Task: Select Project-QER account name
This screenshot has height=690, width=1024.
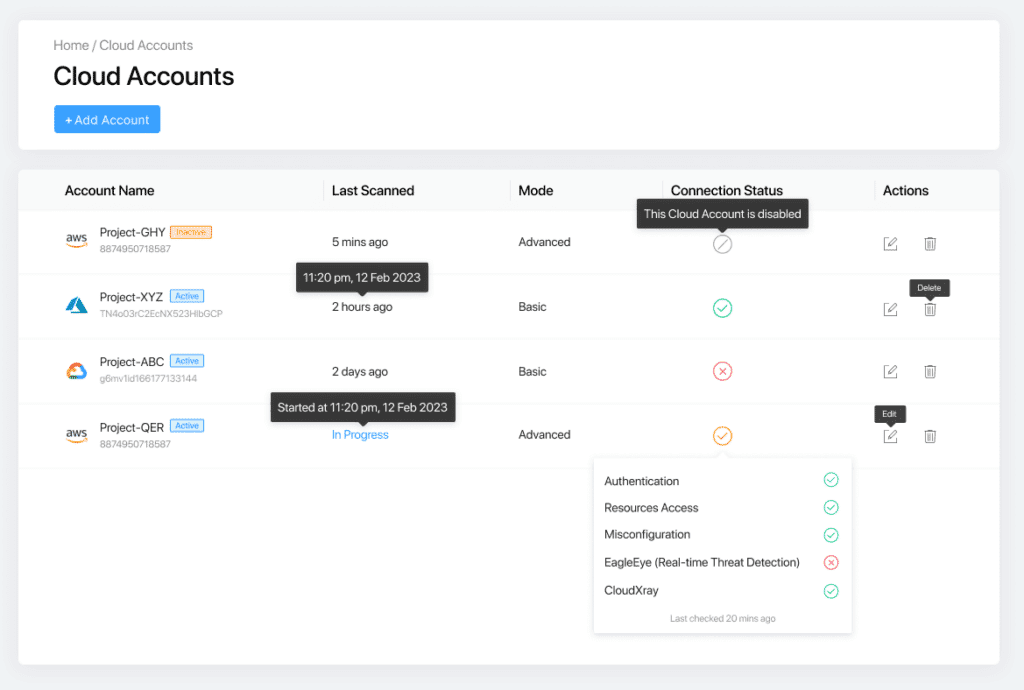Action: [132, 427]
